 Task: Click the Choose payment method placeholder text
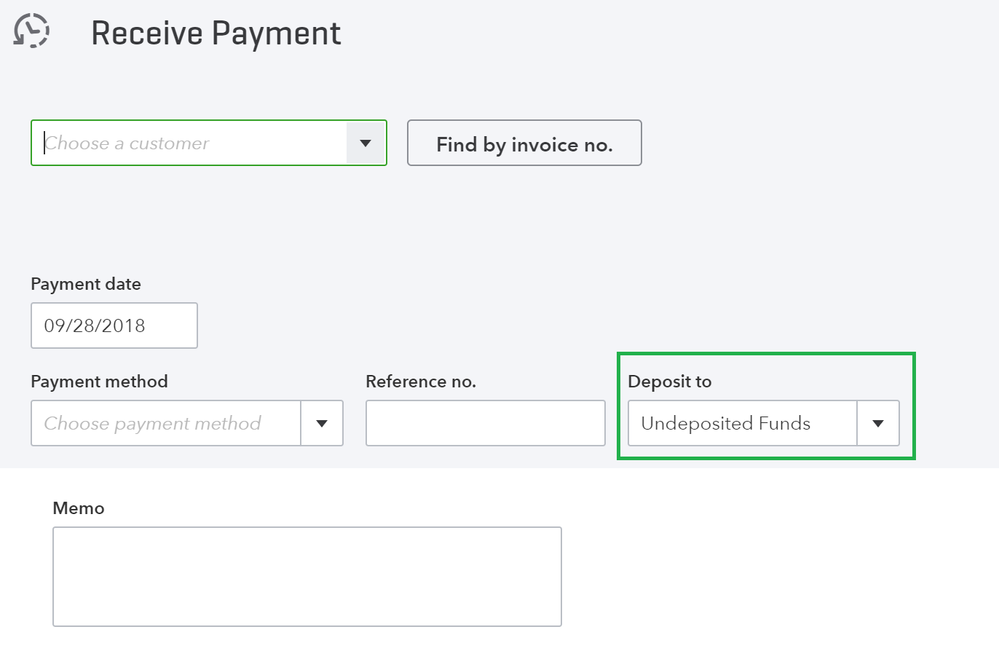[x=152, y=423]
